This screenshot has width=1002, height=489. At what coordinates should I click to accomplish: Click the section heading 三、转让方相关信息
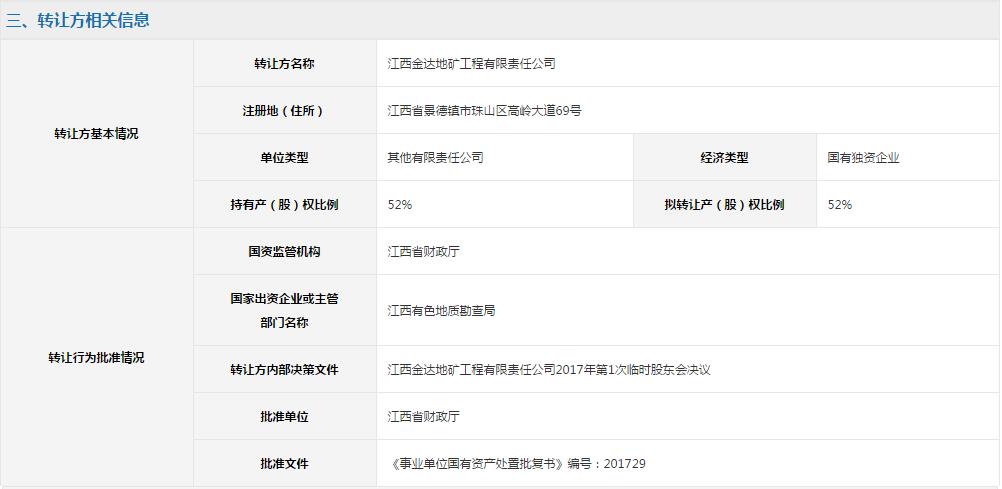coord(78,20)
